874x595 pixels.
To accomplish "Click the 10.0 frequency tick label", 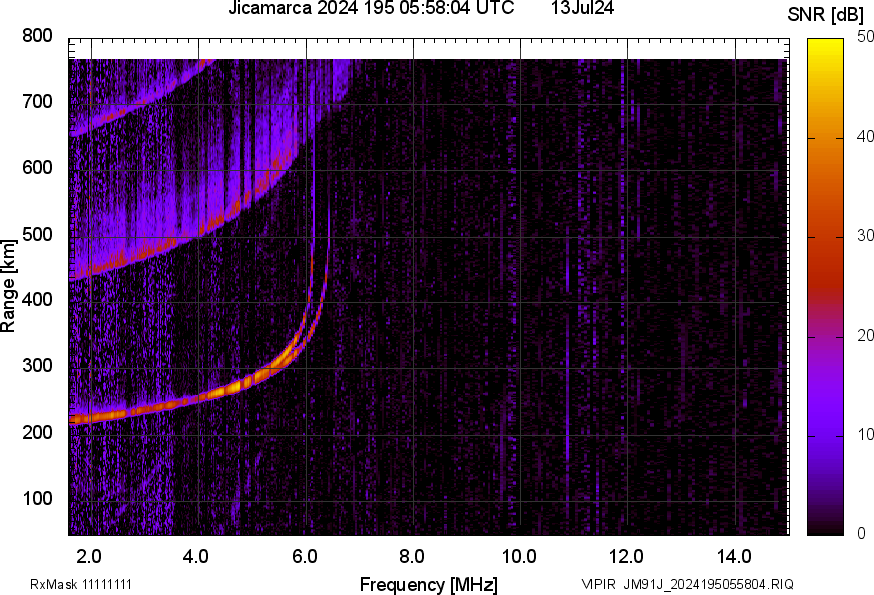I will pyautogui.click(x=519, y=556).
